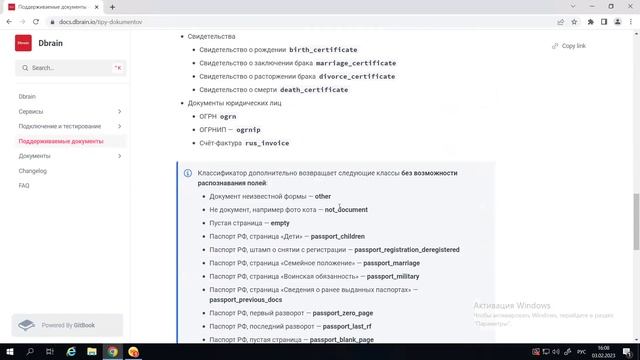
Task: Open File Explorer from the taskbar
Action: (x=92, y=352)
